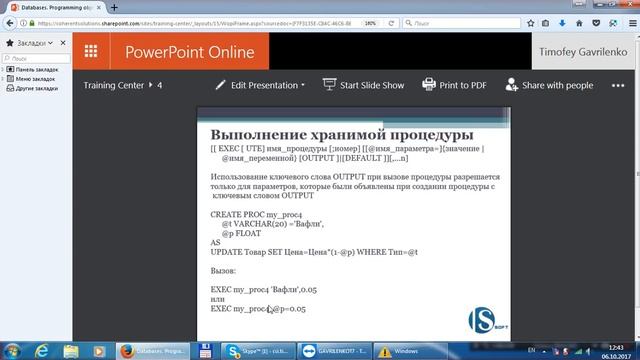Open Firefox hamburger menu

coord(632,23)
